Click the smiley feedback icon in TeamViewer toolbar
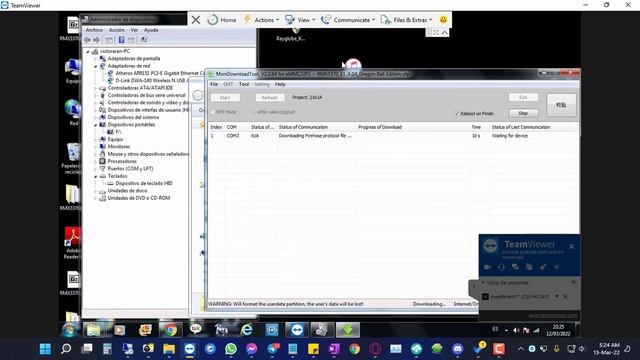The width and height of the screenshot is (640, 360). click(443, 20)
